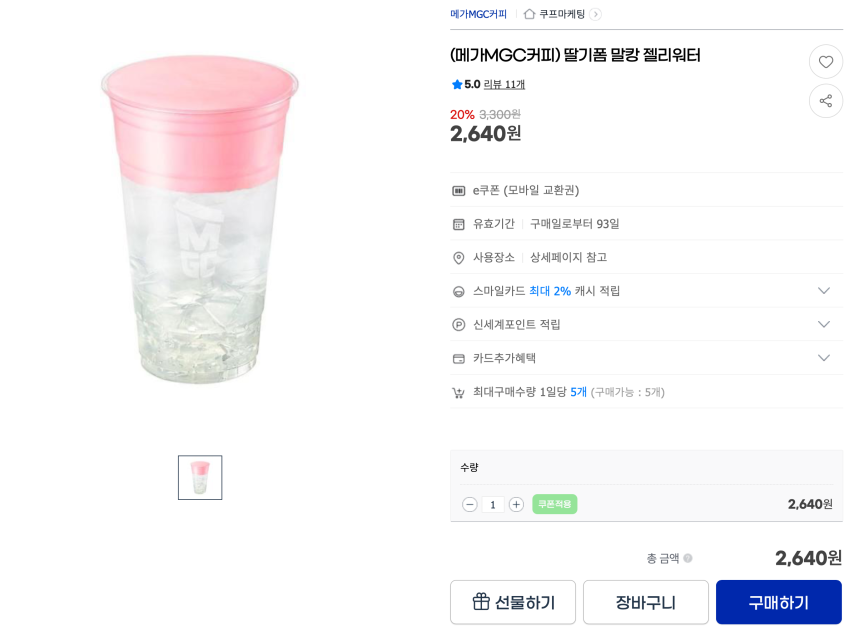Click the share icon
The image size is (849, 635).
click(825, 101)
